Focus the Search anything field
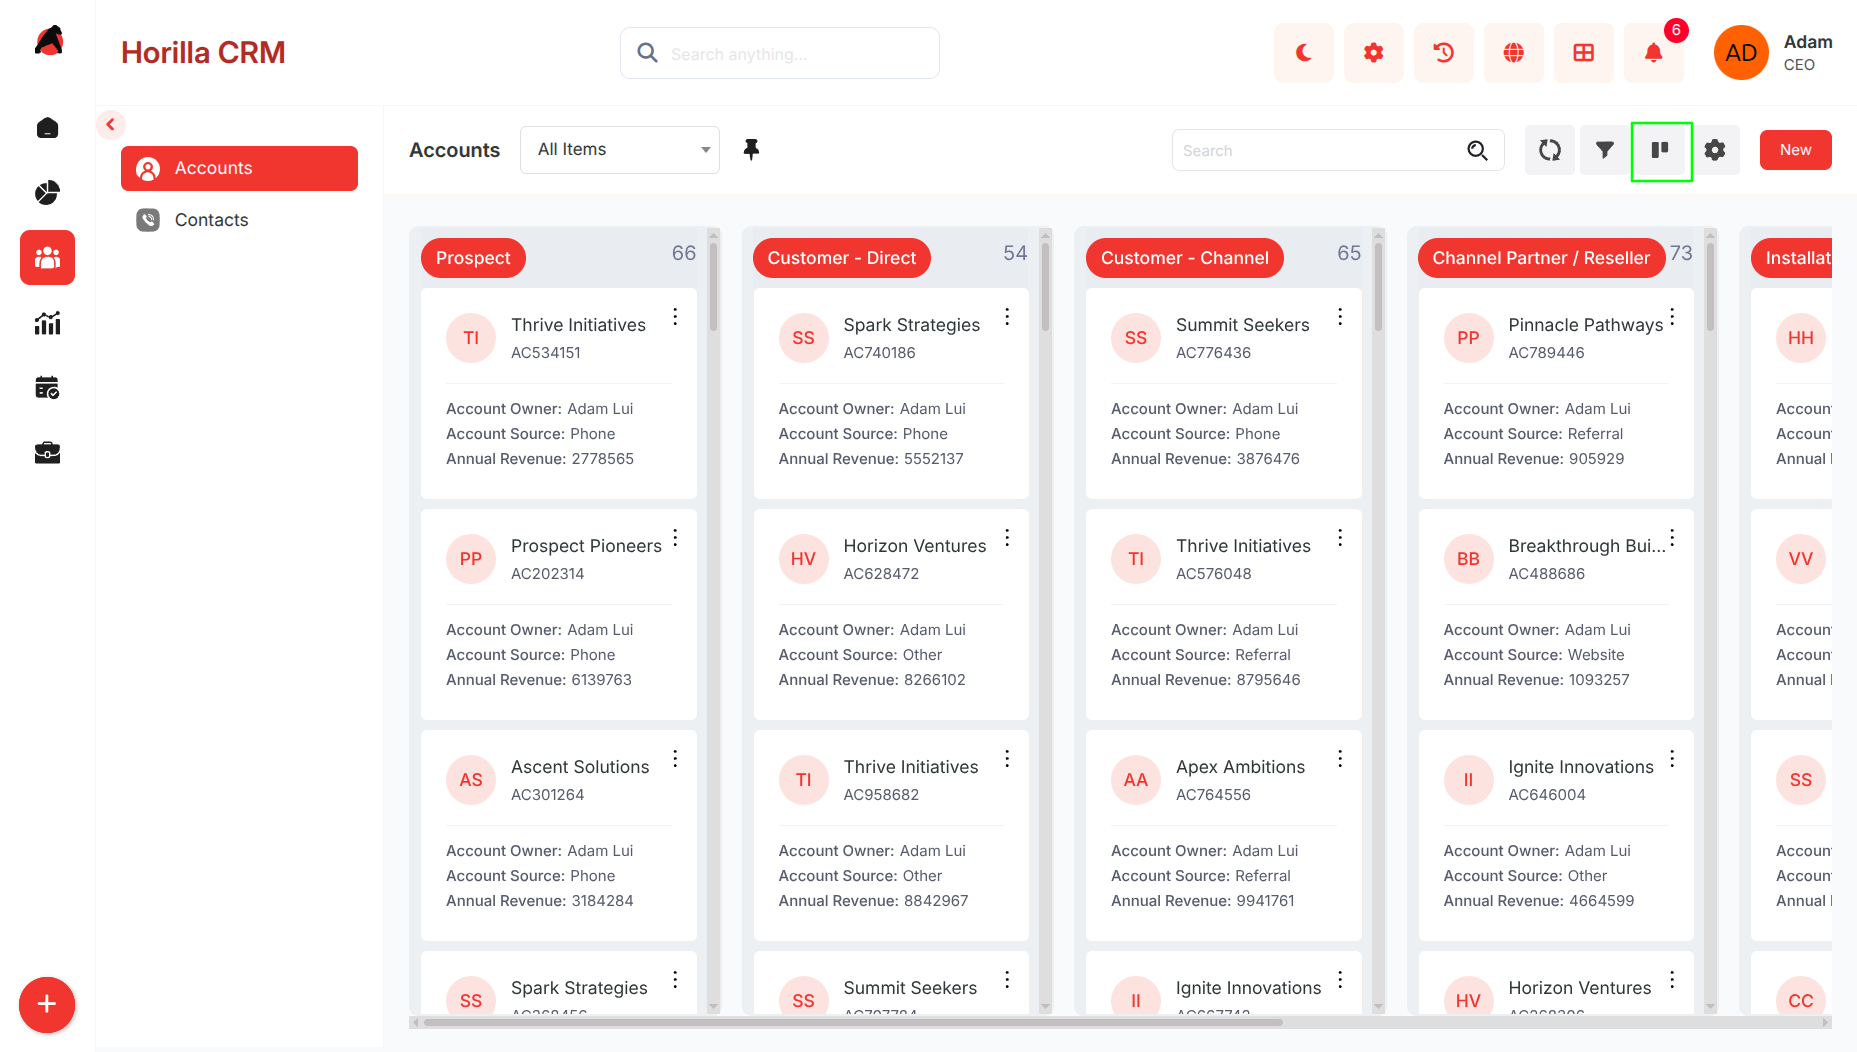The width and height of the screenshot is (1857, 1052). (x=780, y=53)
